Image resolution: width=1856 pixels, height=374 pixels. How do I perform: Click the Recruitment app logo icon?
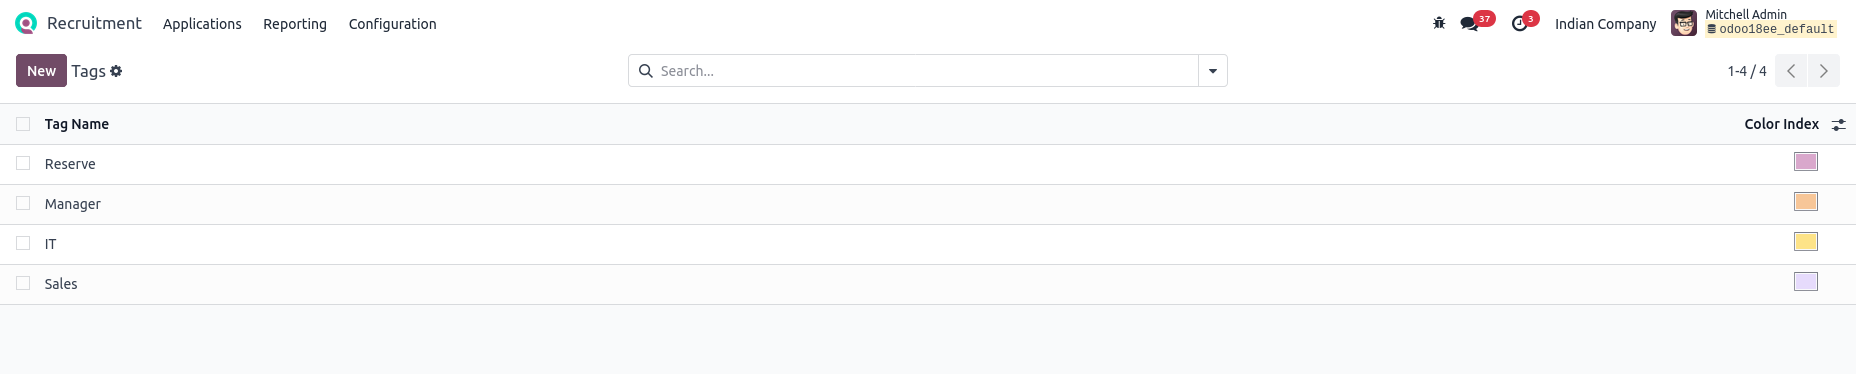tap(26, 23)
